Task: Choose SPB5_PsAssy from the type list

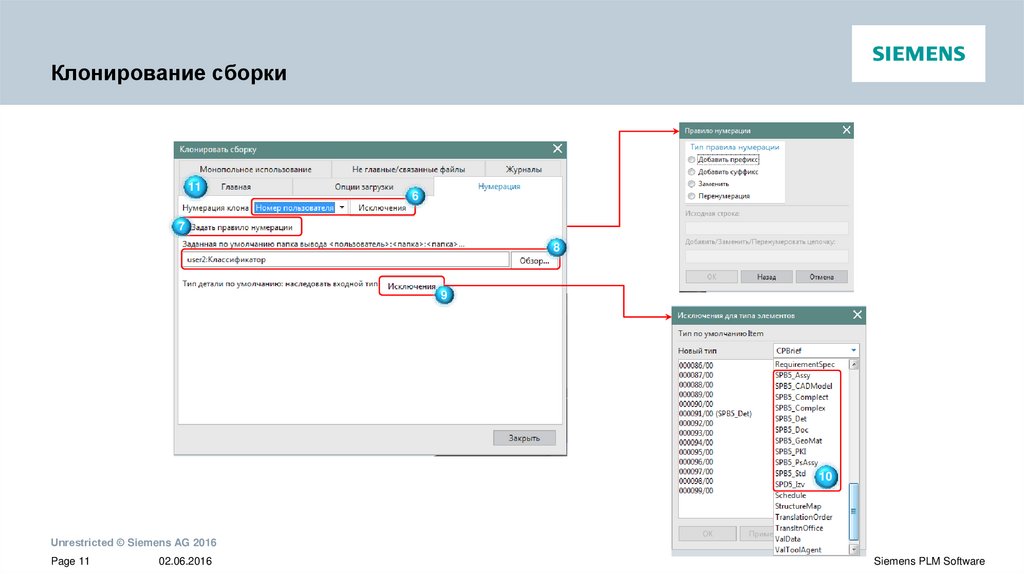Action: point(796,462)
